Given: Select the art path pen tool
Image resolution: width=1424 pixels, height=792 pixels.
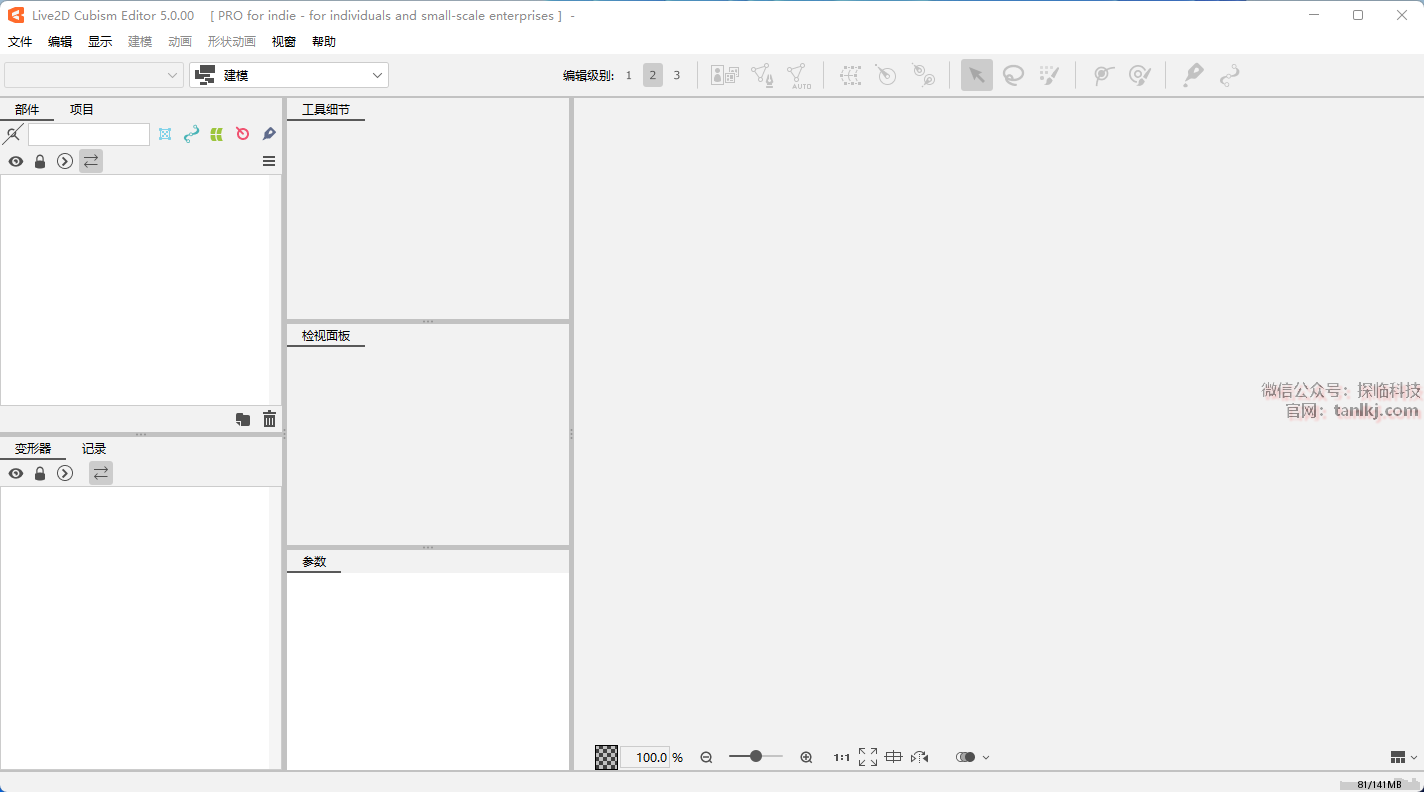Looking at the screenshot, I should coord(1193,75).
